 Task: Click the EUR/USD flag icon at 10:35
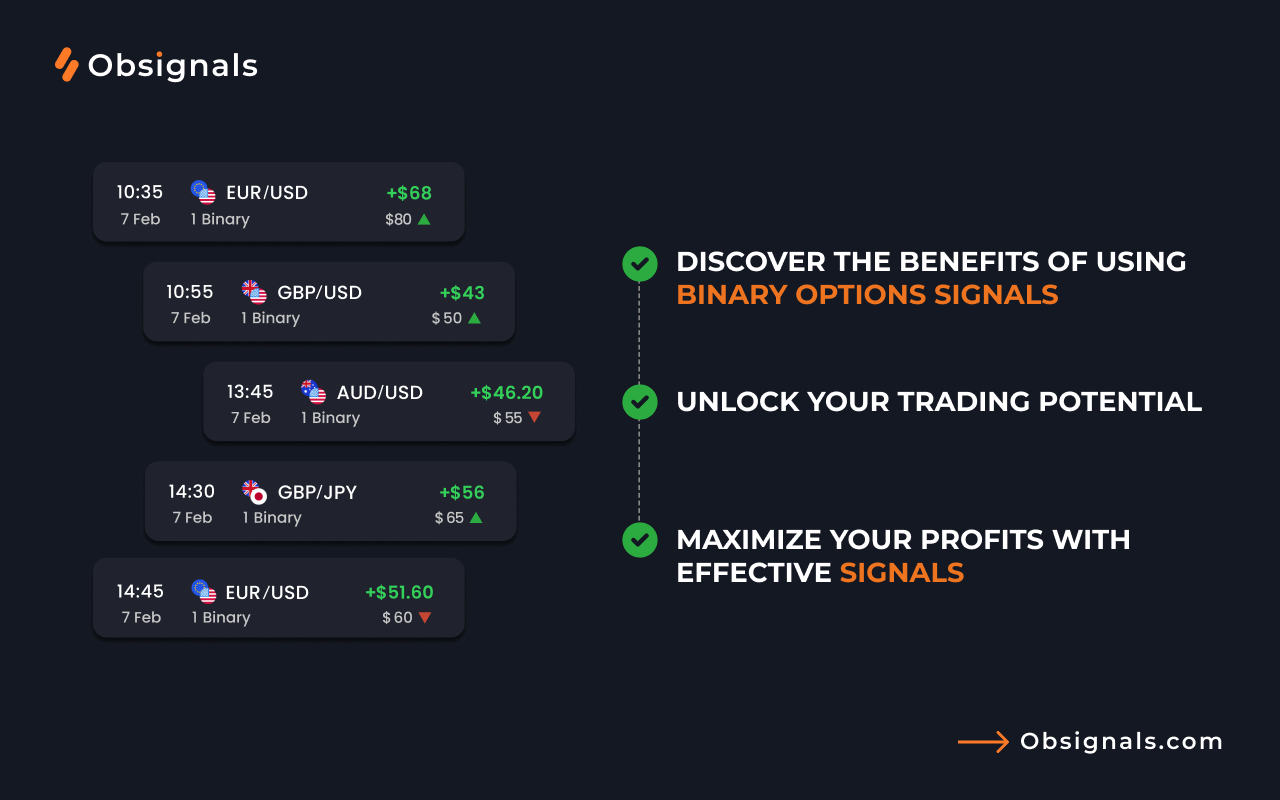[x=204, y=192]
